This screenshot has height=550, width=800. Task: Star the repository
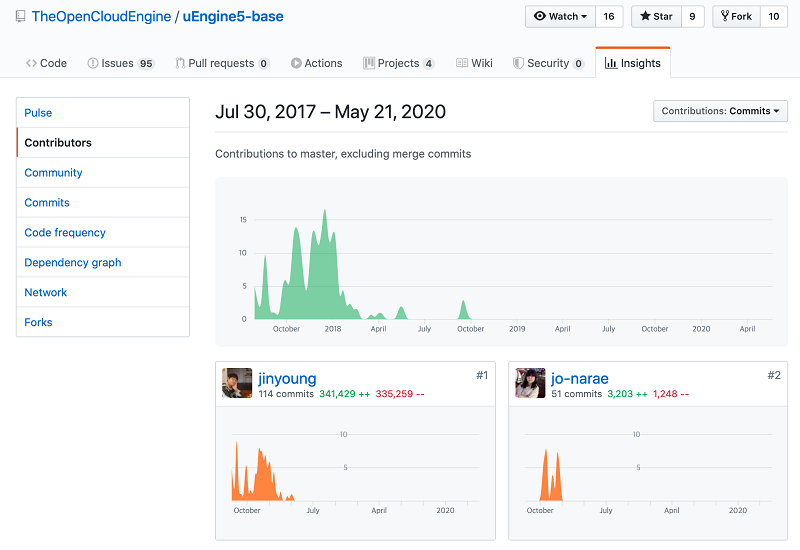[656, 16]
